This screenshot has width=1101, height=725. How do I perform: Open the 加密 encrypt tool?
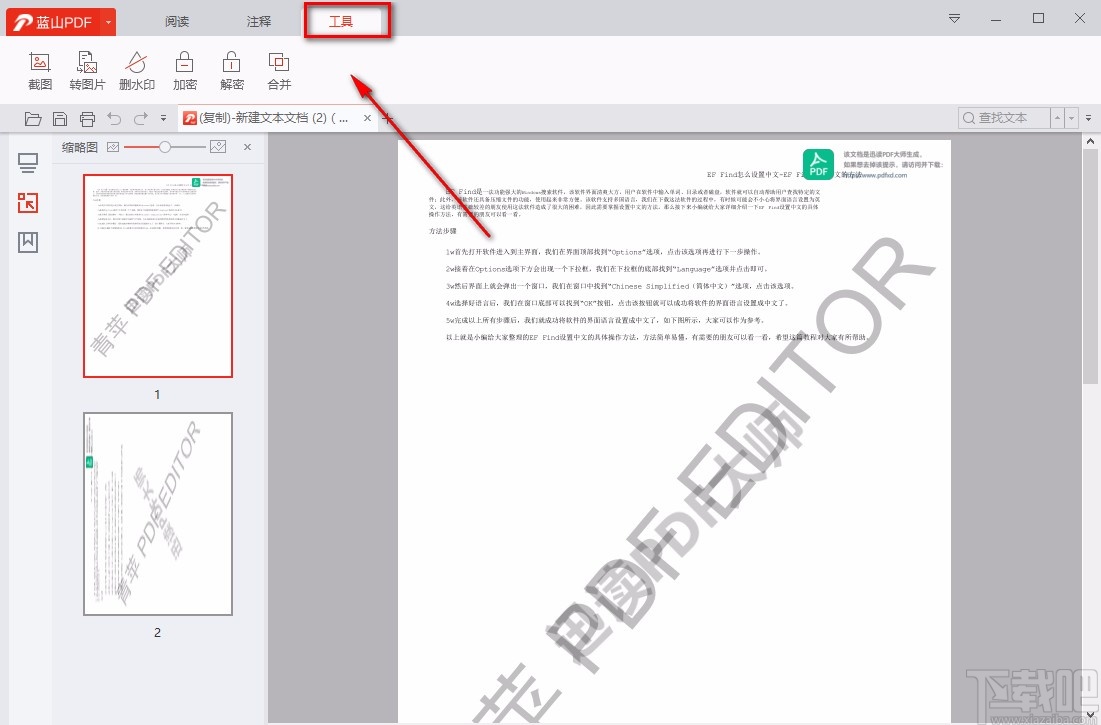(184, 70)
